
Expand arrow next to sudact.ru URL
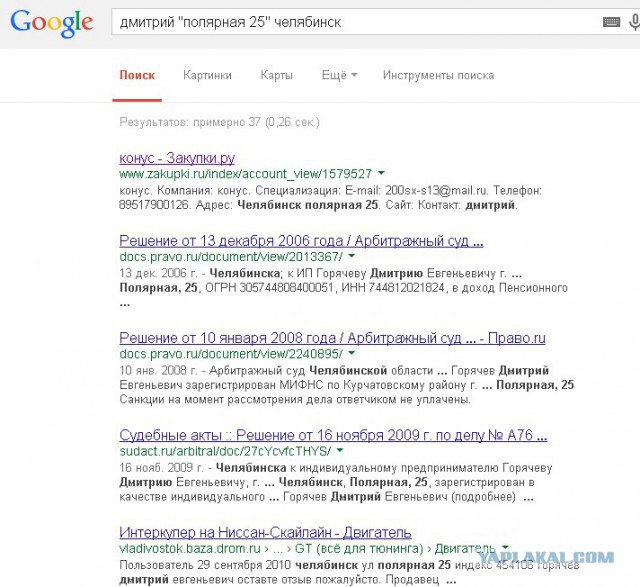(340, 450)
